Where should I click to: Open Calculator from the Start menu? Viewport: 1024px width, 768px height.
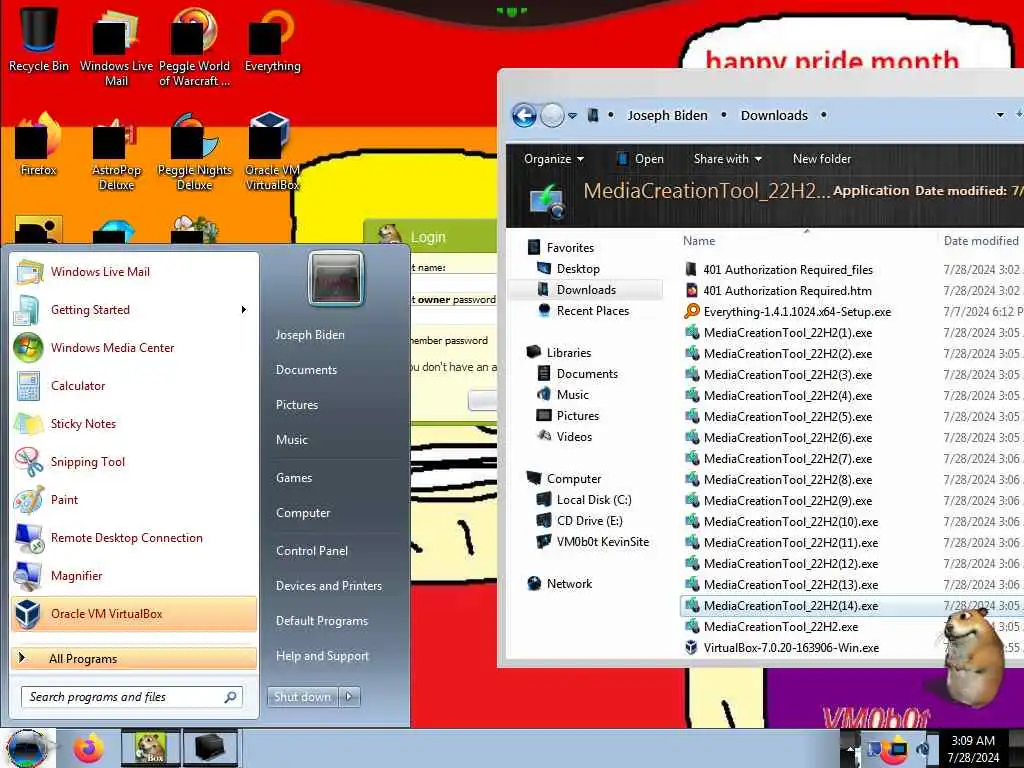[x=134, y=386]
